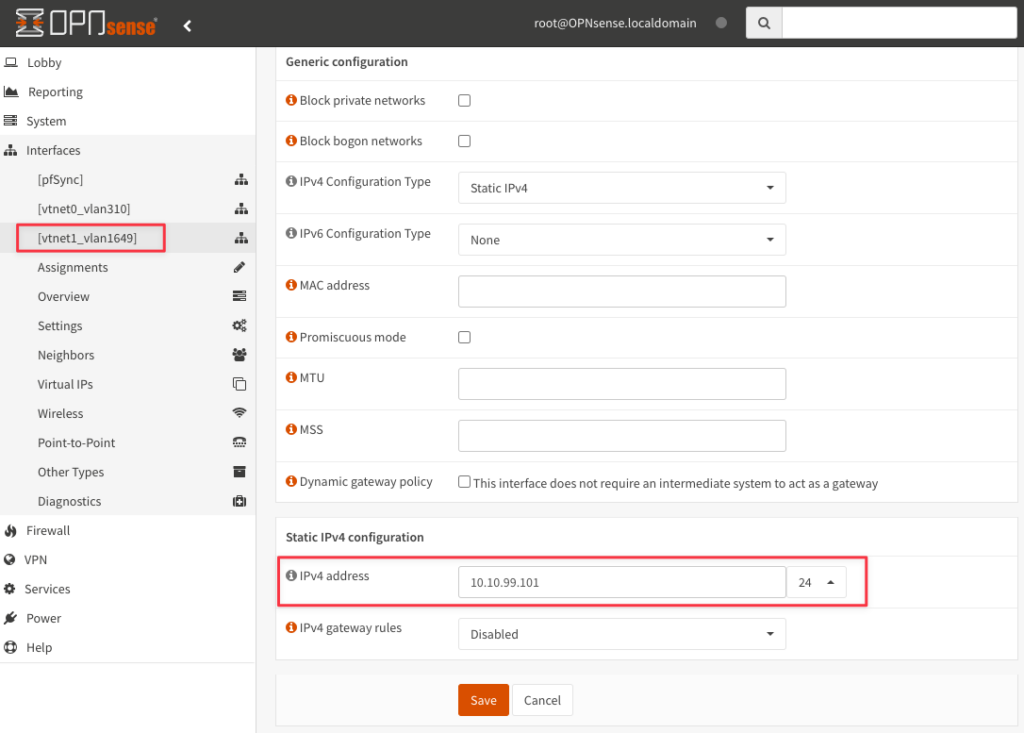
Task: Open the [vtnet0_vlan310] interface page
Action: pos(84,209)
